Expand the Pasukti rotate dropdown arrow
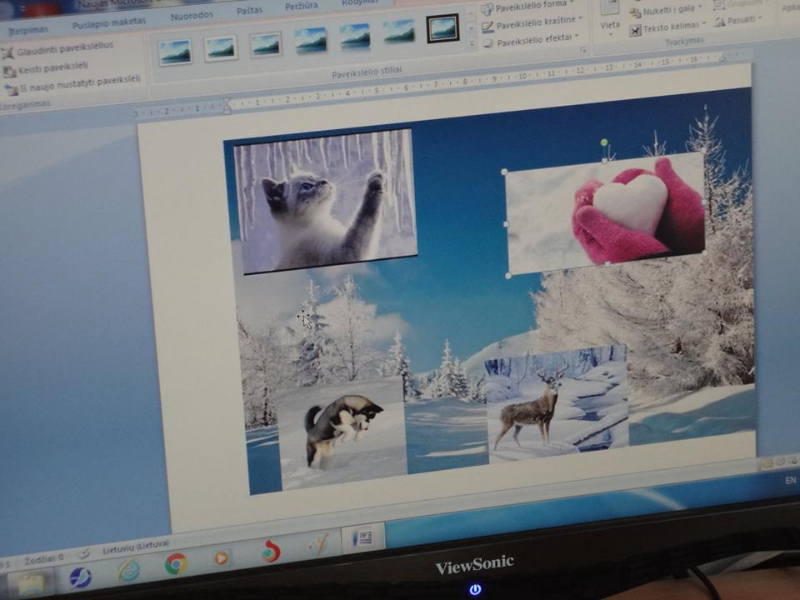 [x=759, y=18]
